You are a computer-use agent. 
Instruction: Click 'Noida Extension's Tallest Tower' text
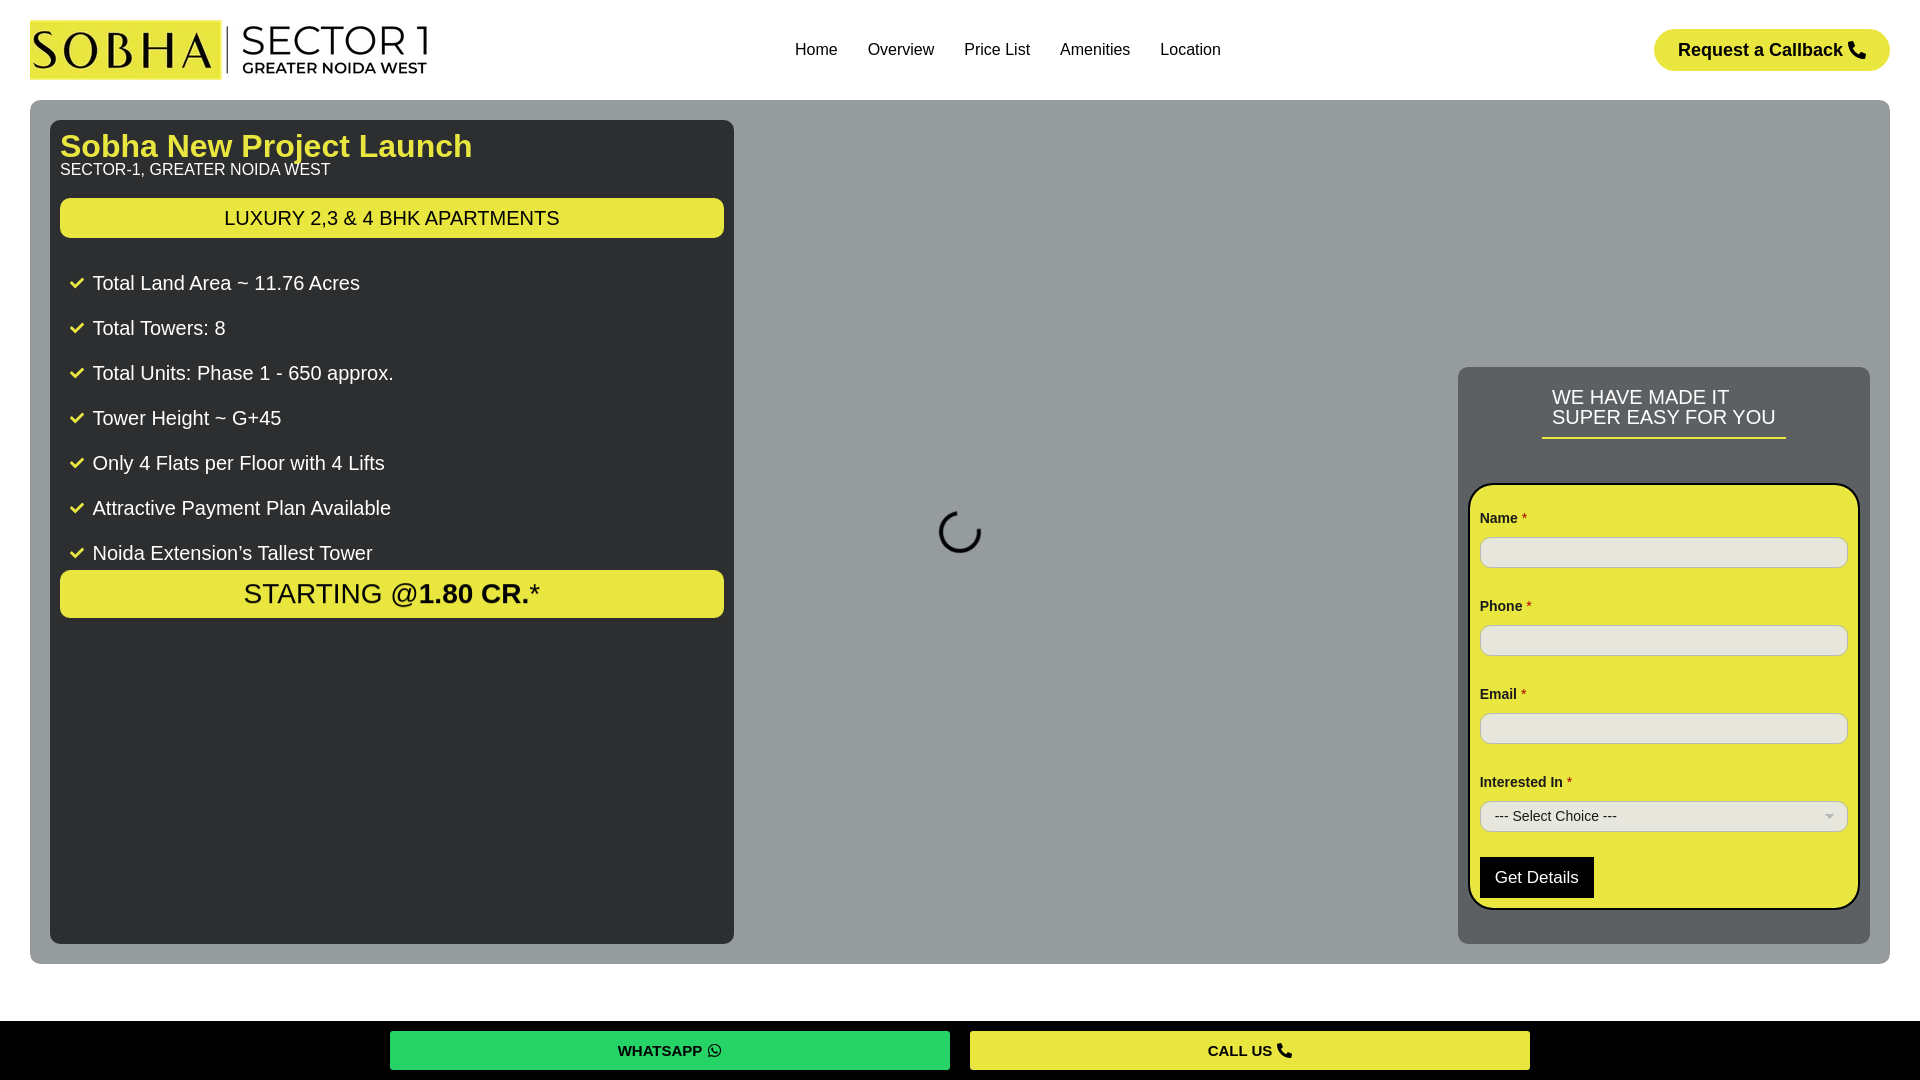click(232, 553)
